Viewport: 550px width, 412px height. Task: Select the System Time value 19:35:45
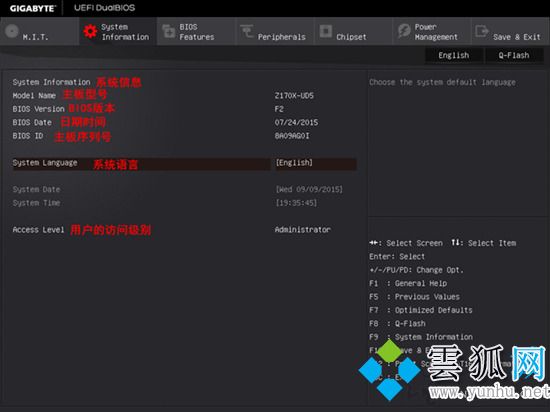click(x=296, y=203)
